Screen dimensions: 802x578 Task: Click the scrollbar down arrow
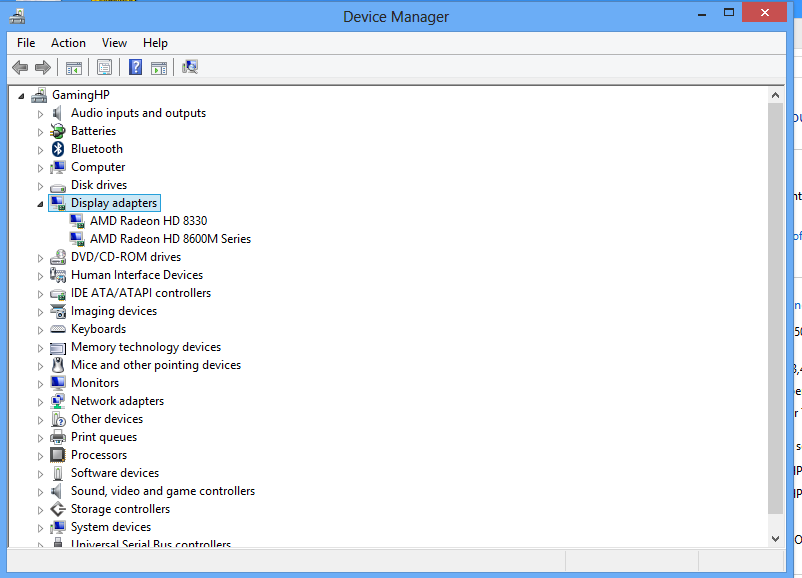pos(776,538)
